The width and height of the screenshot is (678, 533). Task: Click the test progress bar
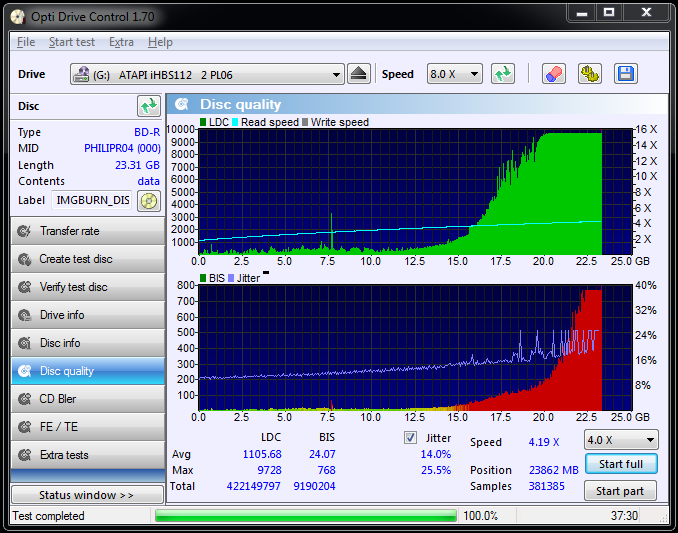(x=306, y=516)
